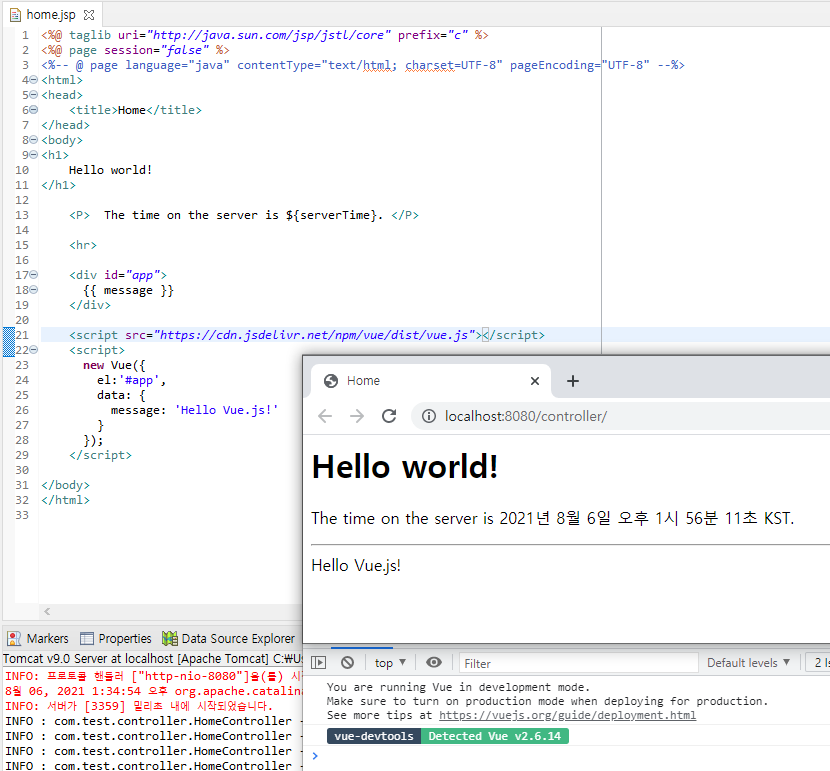The width and height of the screenshot is (830, 771).
Task: Click the 'Hello Vue.js!' string on line 26
Action: coord(227,410)
